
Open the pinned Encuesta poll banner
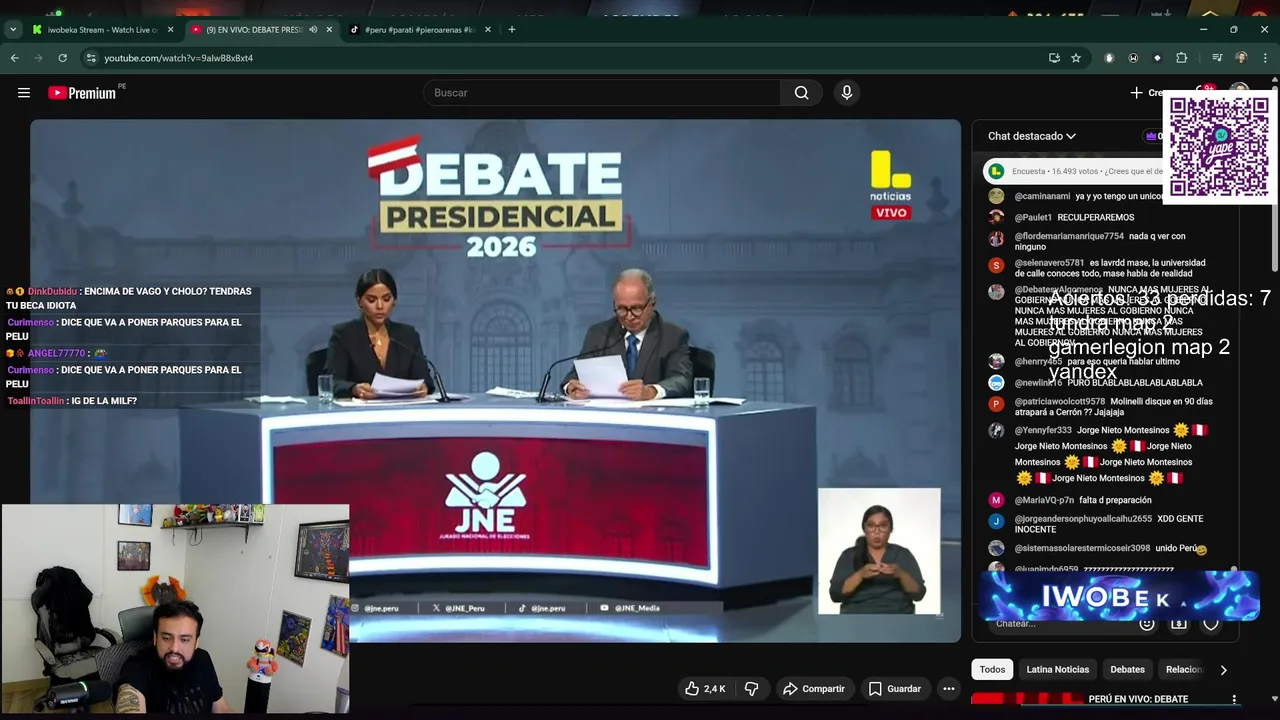pos(1075,171)
